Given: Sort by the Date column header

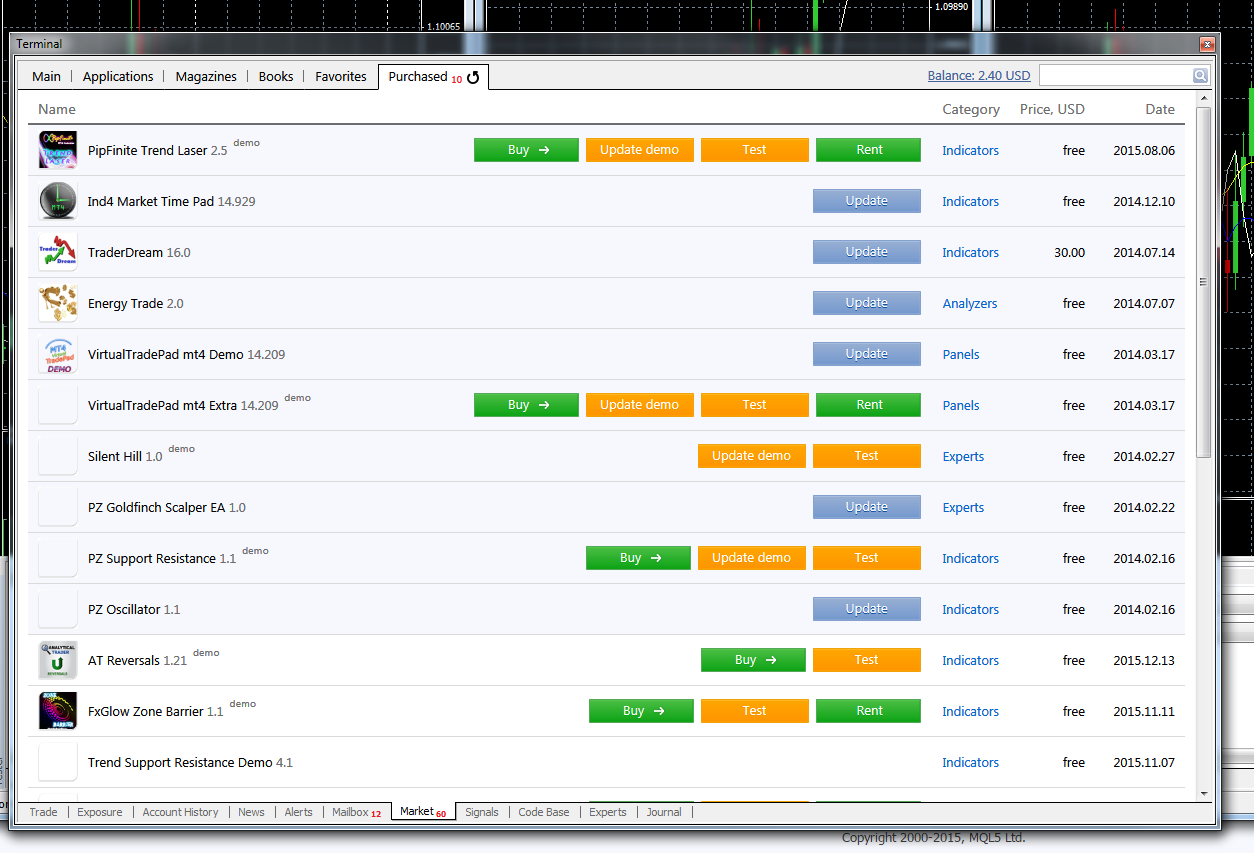Looking at the screenshot, I should pyautogui.click(x=1160, y=110).
